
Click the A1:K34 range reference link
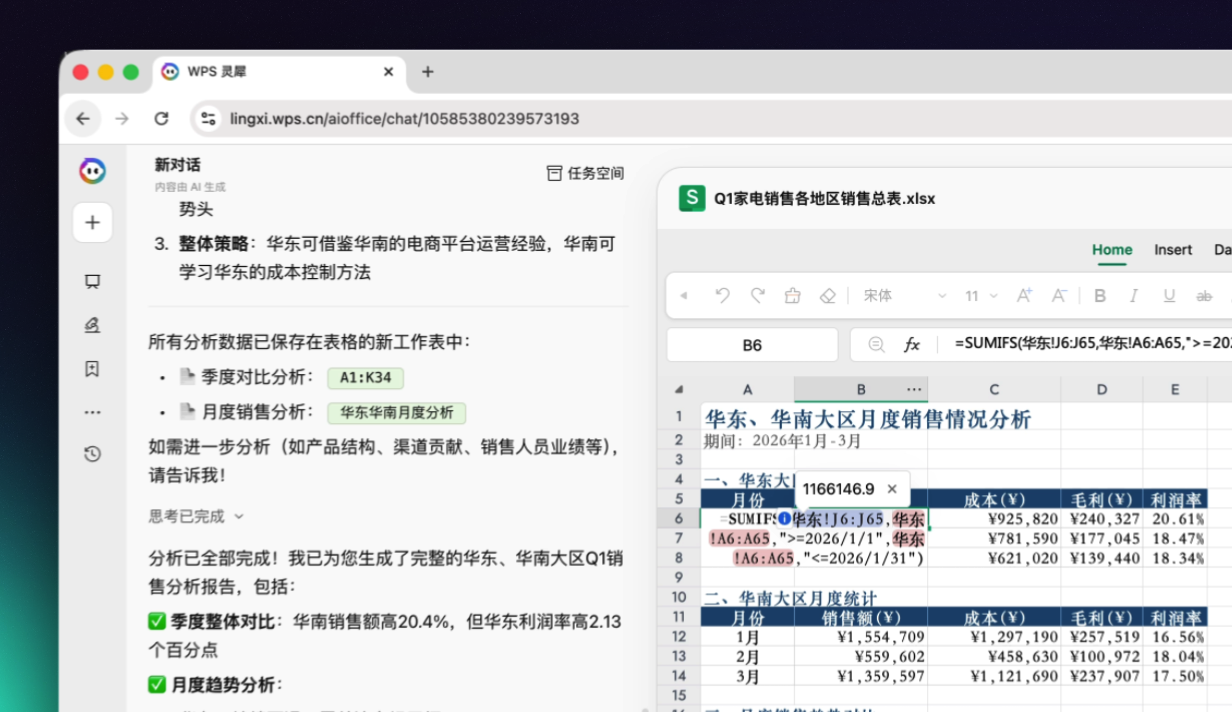pos(365,378)
